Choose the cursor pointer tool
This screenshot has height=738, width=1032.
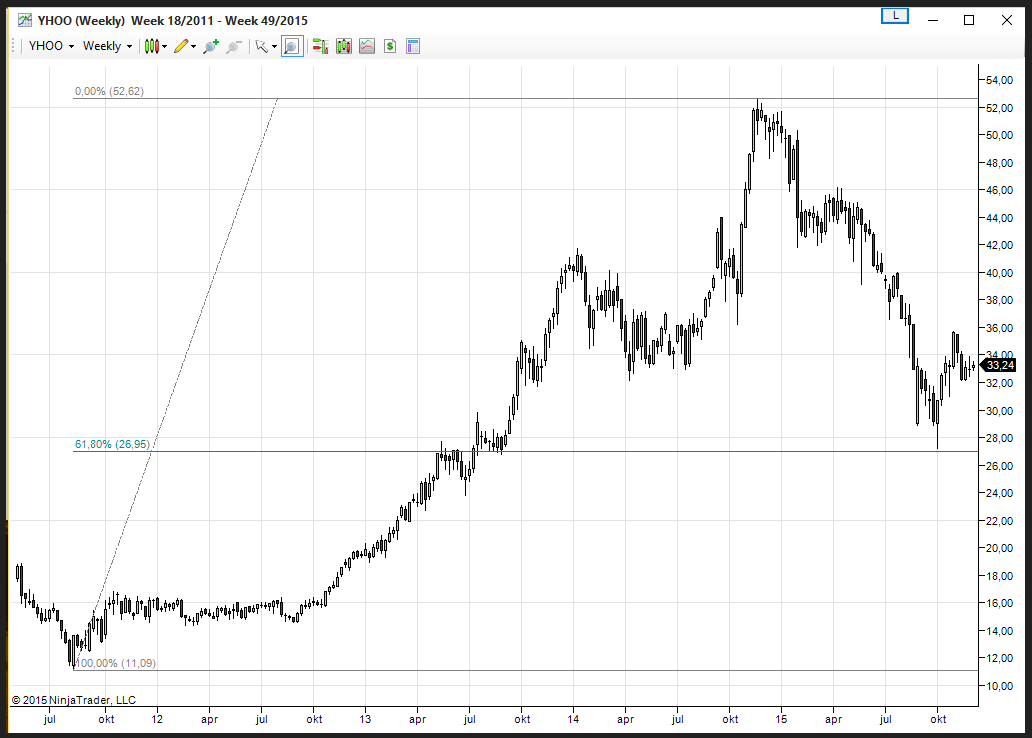tap(263, 46)
